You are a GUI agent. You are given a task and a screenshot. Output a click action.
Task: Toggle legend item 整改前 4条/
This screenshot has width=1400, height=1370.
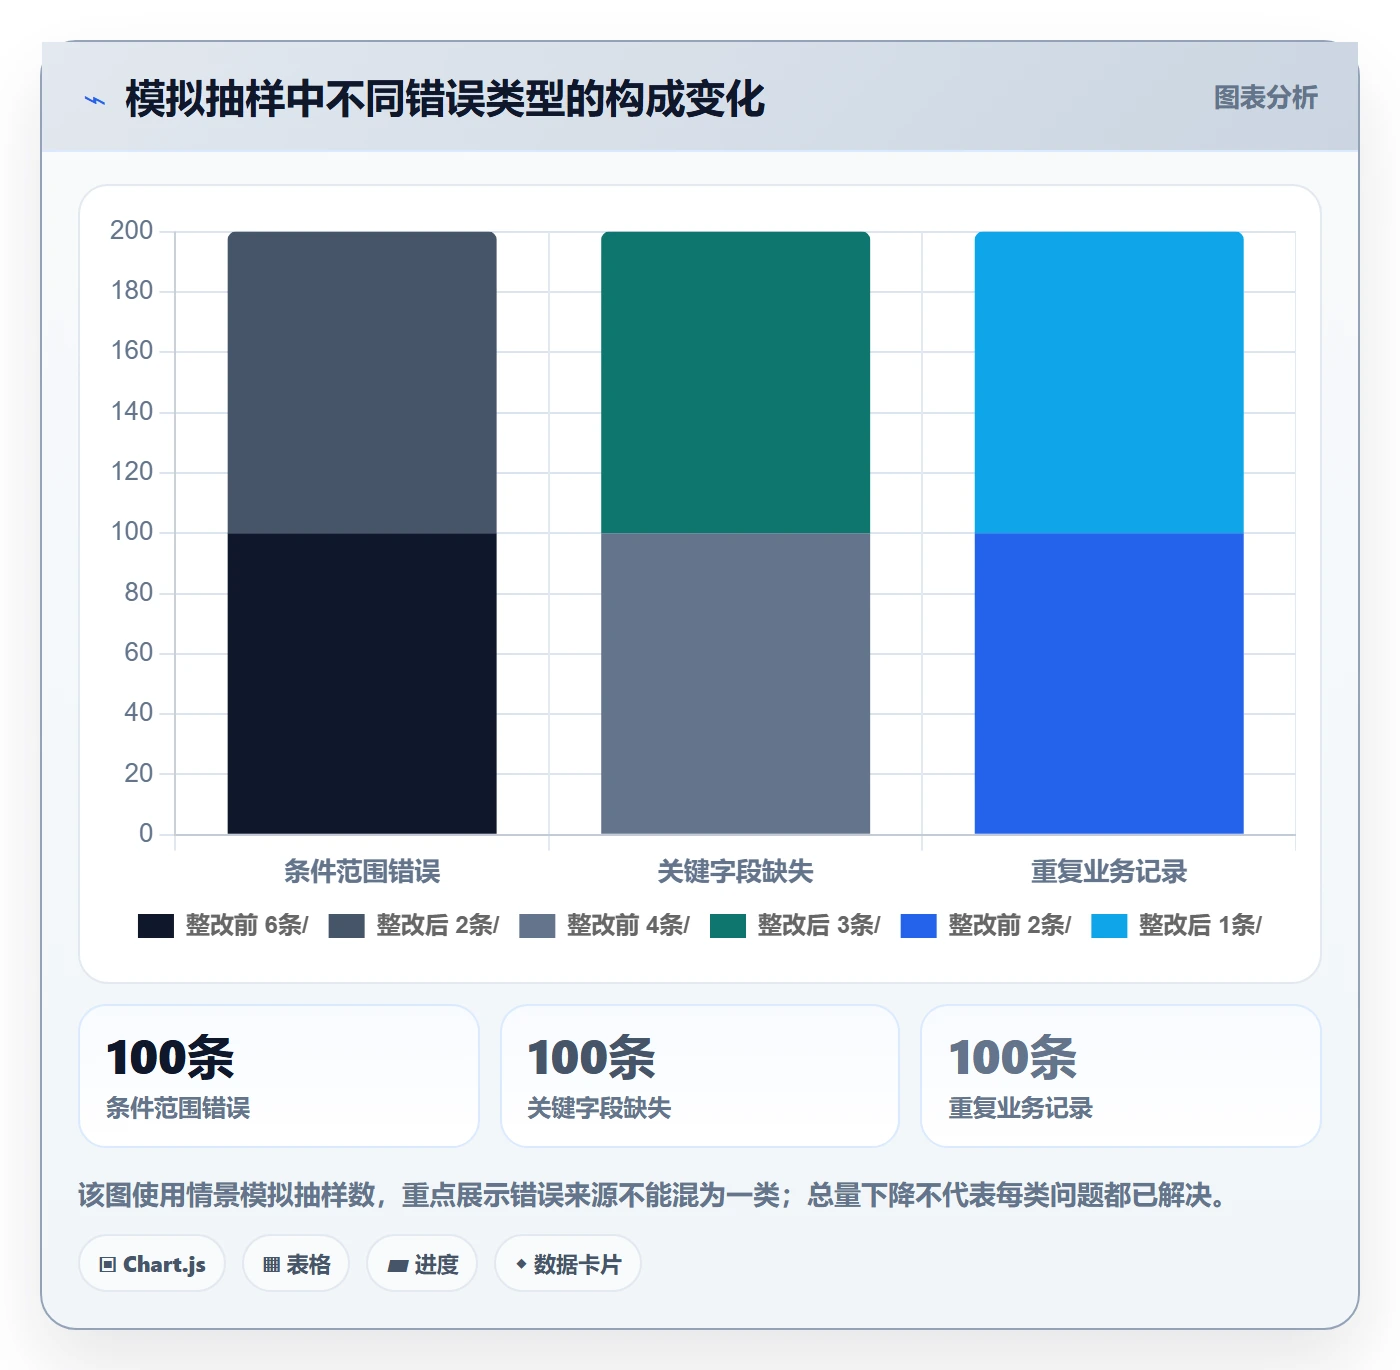pos(604,926)
